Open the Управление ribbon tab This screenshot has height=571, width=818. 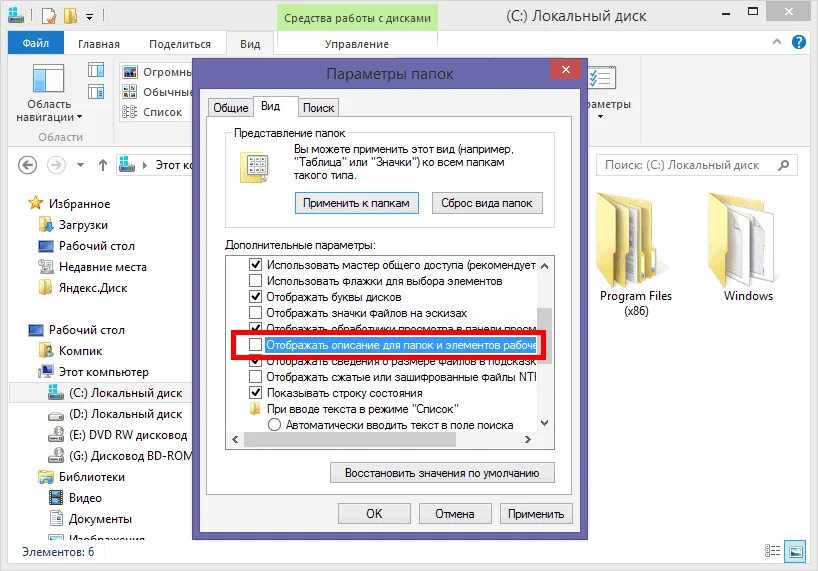[x=357, y=44]
